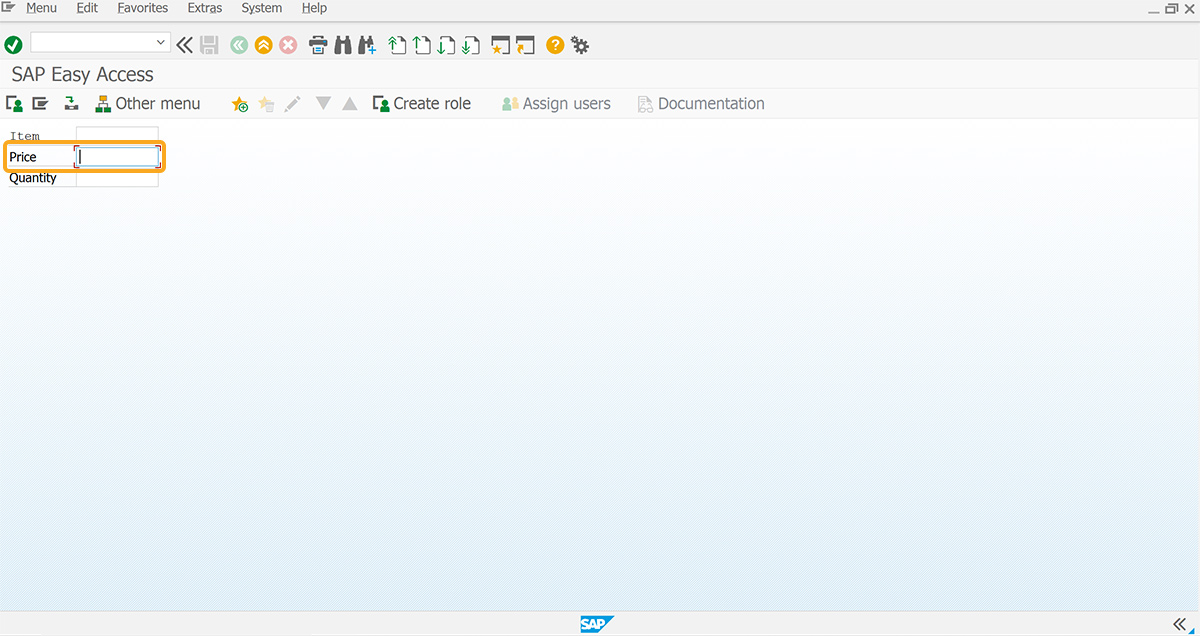Go to Last Page icon
1200x636 pixels.
[471, 45]
